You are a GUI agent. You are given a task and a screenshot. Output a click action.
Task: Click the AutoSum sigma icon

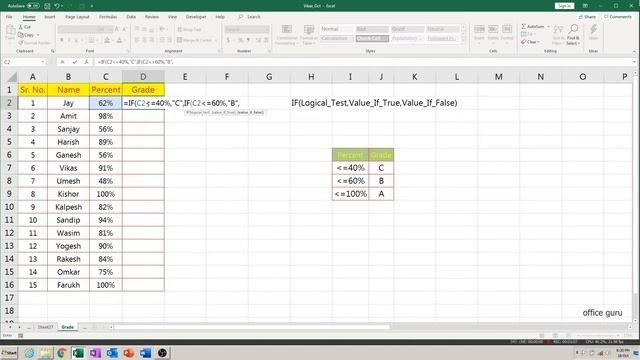point(524,27)
